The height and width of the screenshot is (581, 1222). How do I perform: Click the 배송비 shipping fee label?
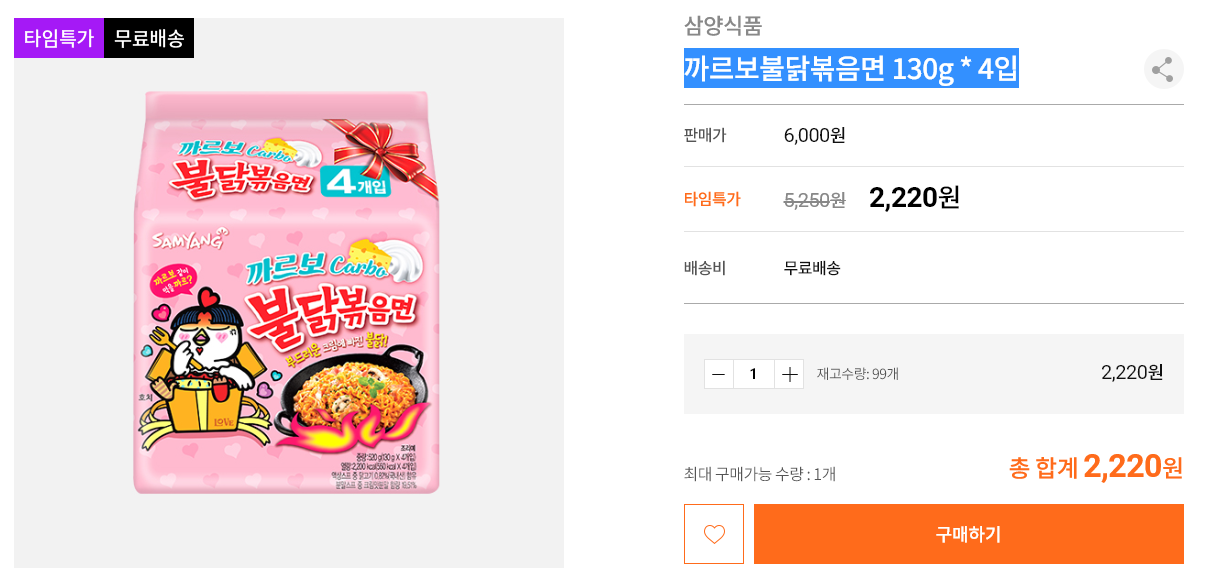click(705, 268)
